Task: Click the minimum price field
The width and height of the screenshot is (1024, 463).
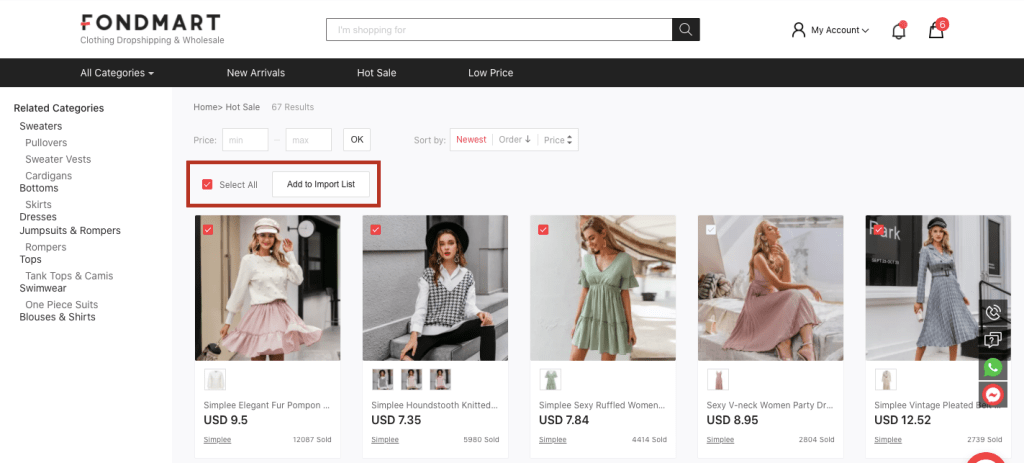Action: pos(245,140)
